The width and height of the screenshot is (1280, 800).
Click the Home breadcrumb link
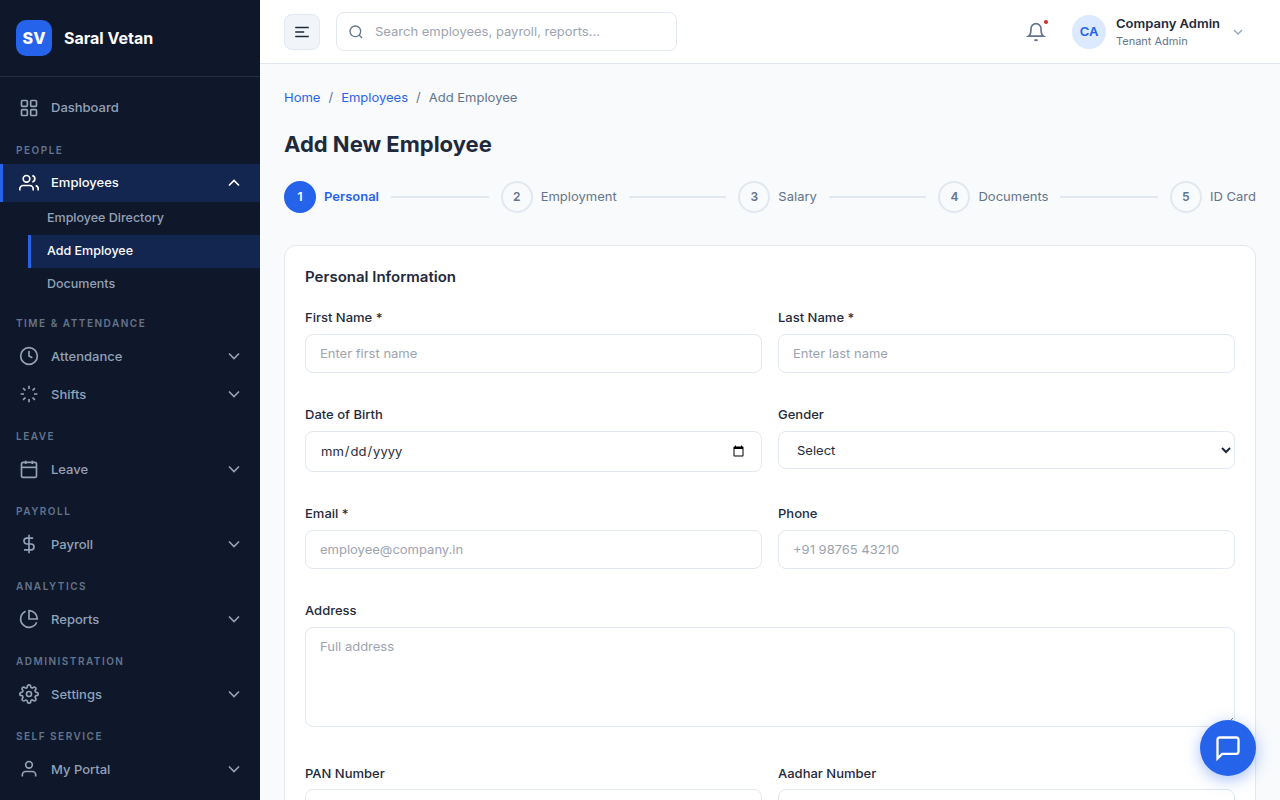point(302,98)
